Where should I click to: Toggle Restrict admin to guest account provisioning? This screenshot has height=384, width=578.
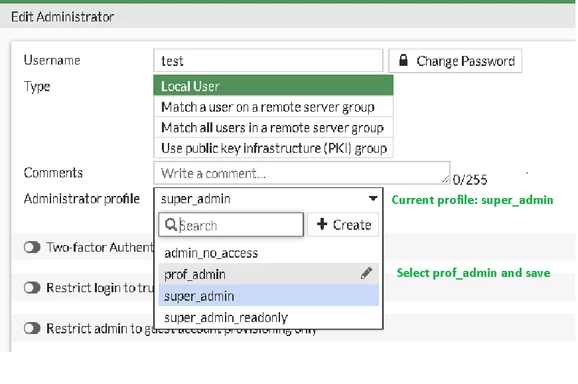point(32,328)
